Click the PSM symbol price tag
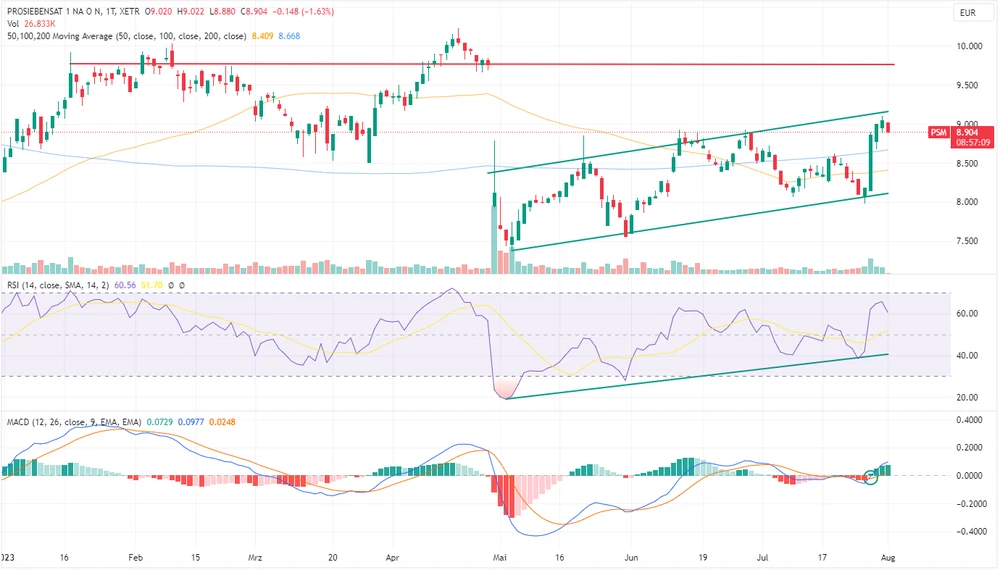The width and height of the screenshot is (1000, 570). click(x=938, y=132)
